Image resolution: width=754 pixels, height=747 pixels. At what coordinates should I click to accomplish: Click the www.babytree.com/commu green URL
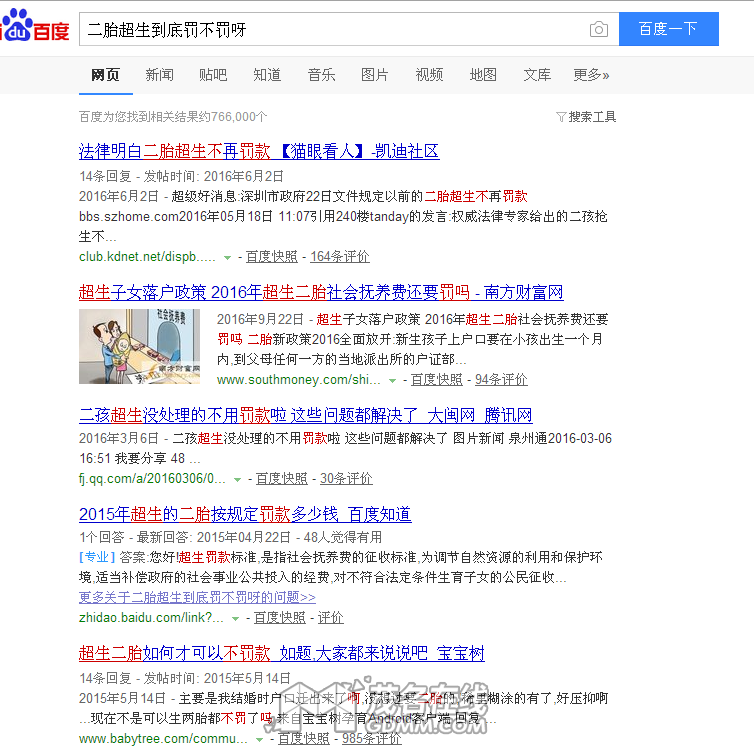pos(163,739)
